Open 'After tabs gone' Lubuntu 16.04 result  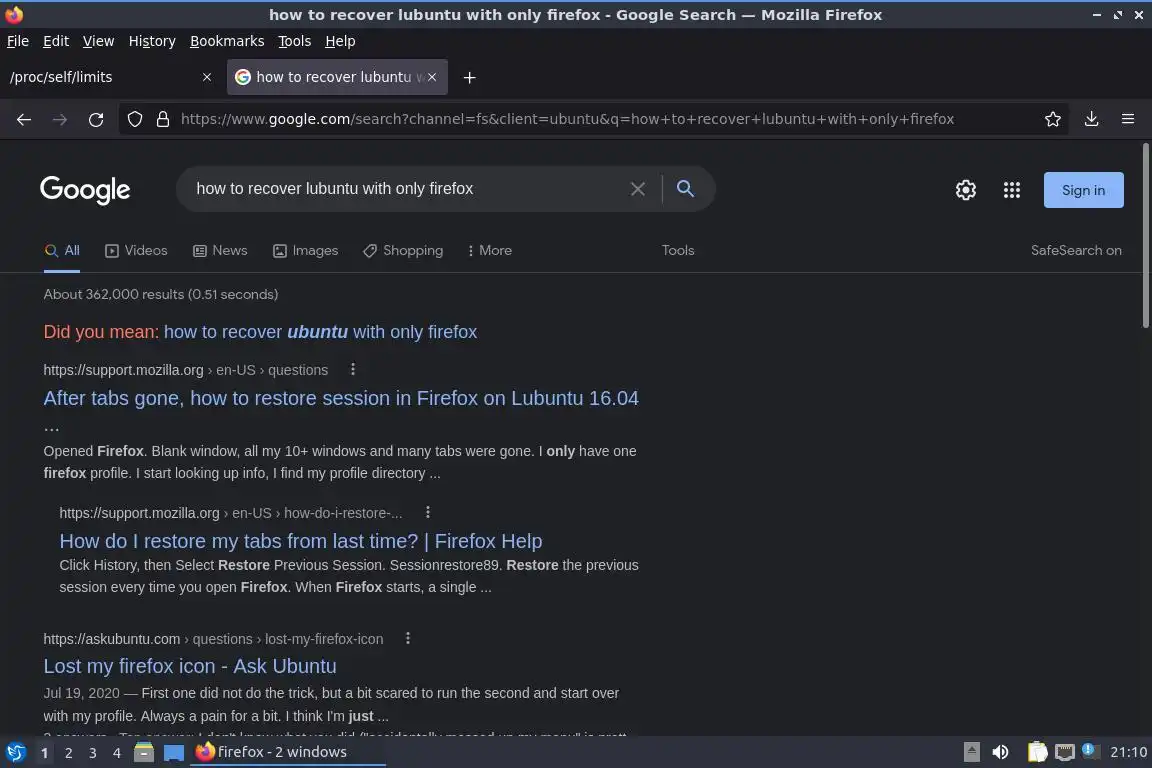coord(341,398)
